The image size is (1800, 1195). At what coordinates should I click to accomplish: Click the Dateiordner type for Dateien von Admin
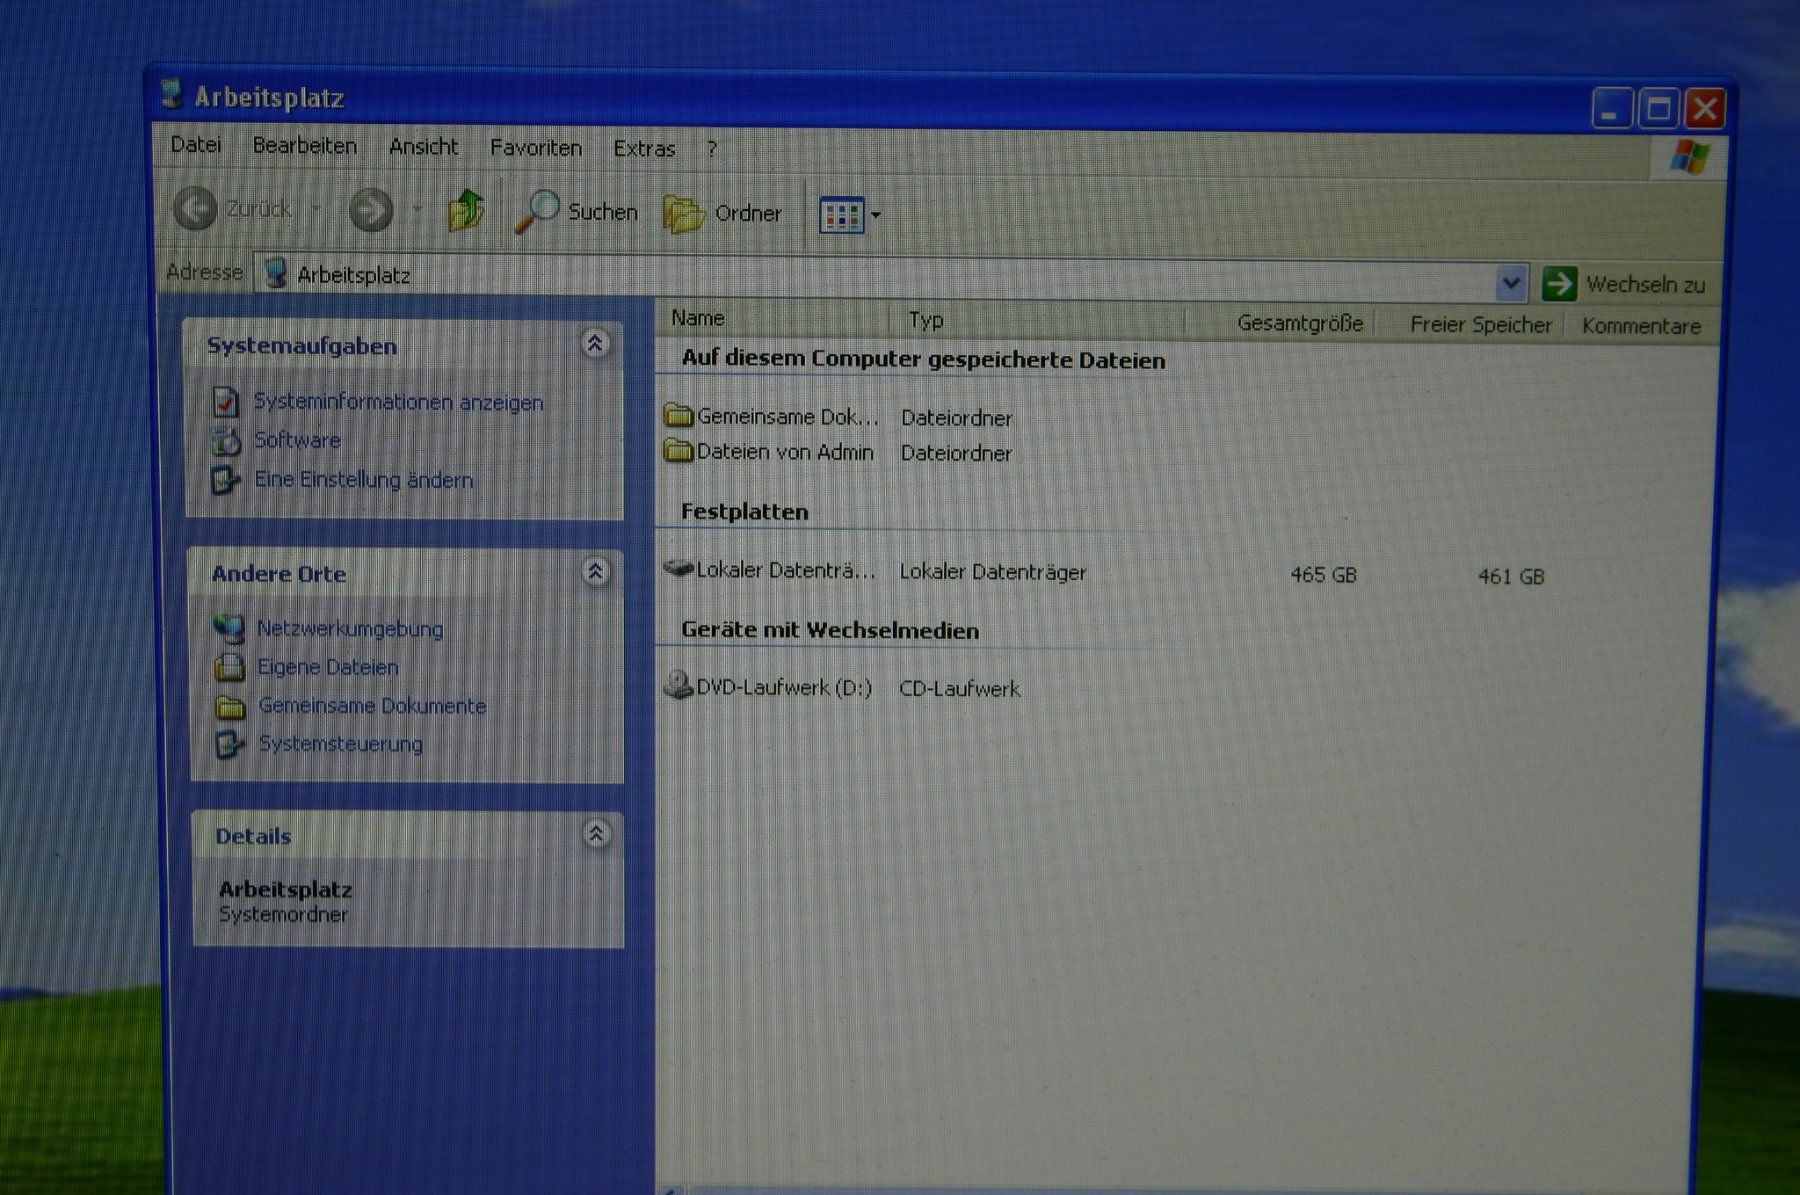[956, 453]
